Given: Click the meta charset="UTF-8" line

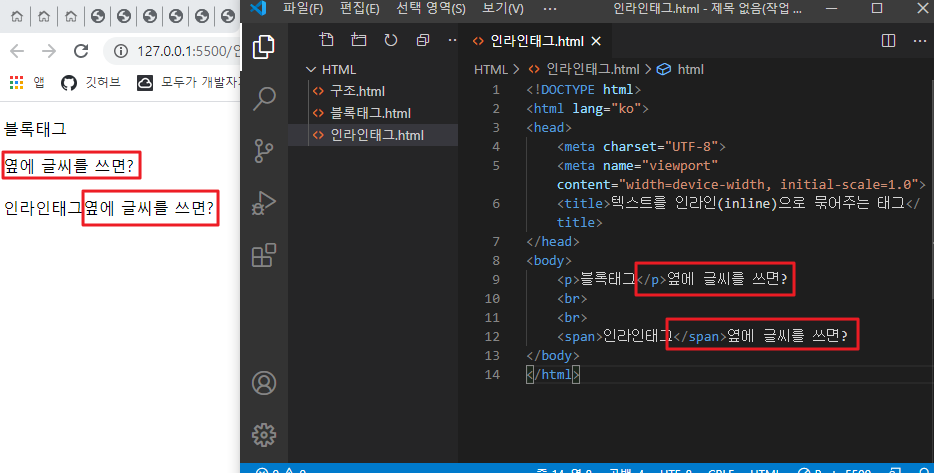Looking at the screenshot, I should coord(641,147).
